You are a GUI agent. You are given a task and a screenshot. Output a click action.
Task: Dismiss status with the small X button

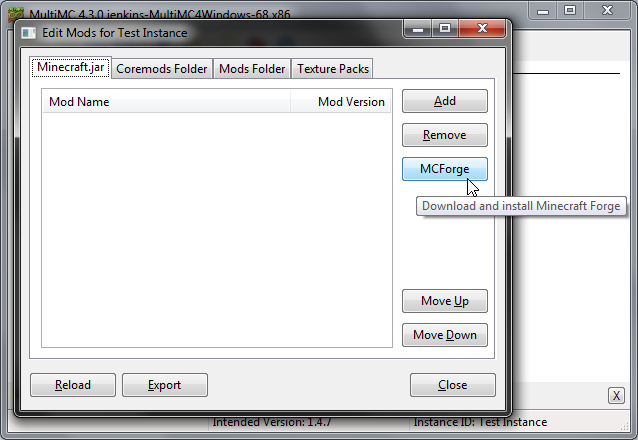coord(616,395)
